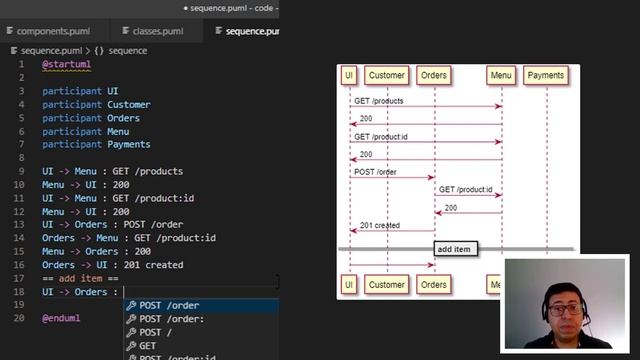Click wrench icon beside 'POST /order' suggestion
The height and width of the screenshot is (360, 640).
click(x=131, y=305)
